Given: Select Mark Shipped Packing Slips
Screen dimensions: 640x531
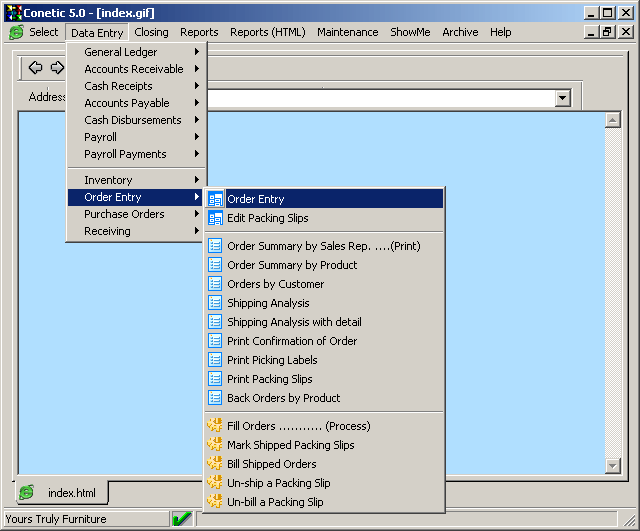Looking at the screenshot, I should pos(290,445).
